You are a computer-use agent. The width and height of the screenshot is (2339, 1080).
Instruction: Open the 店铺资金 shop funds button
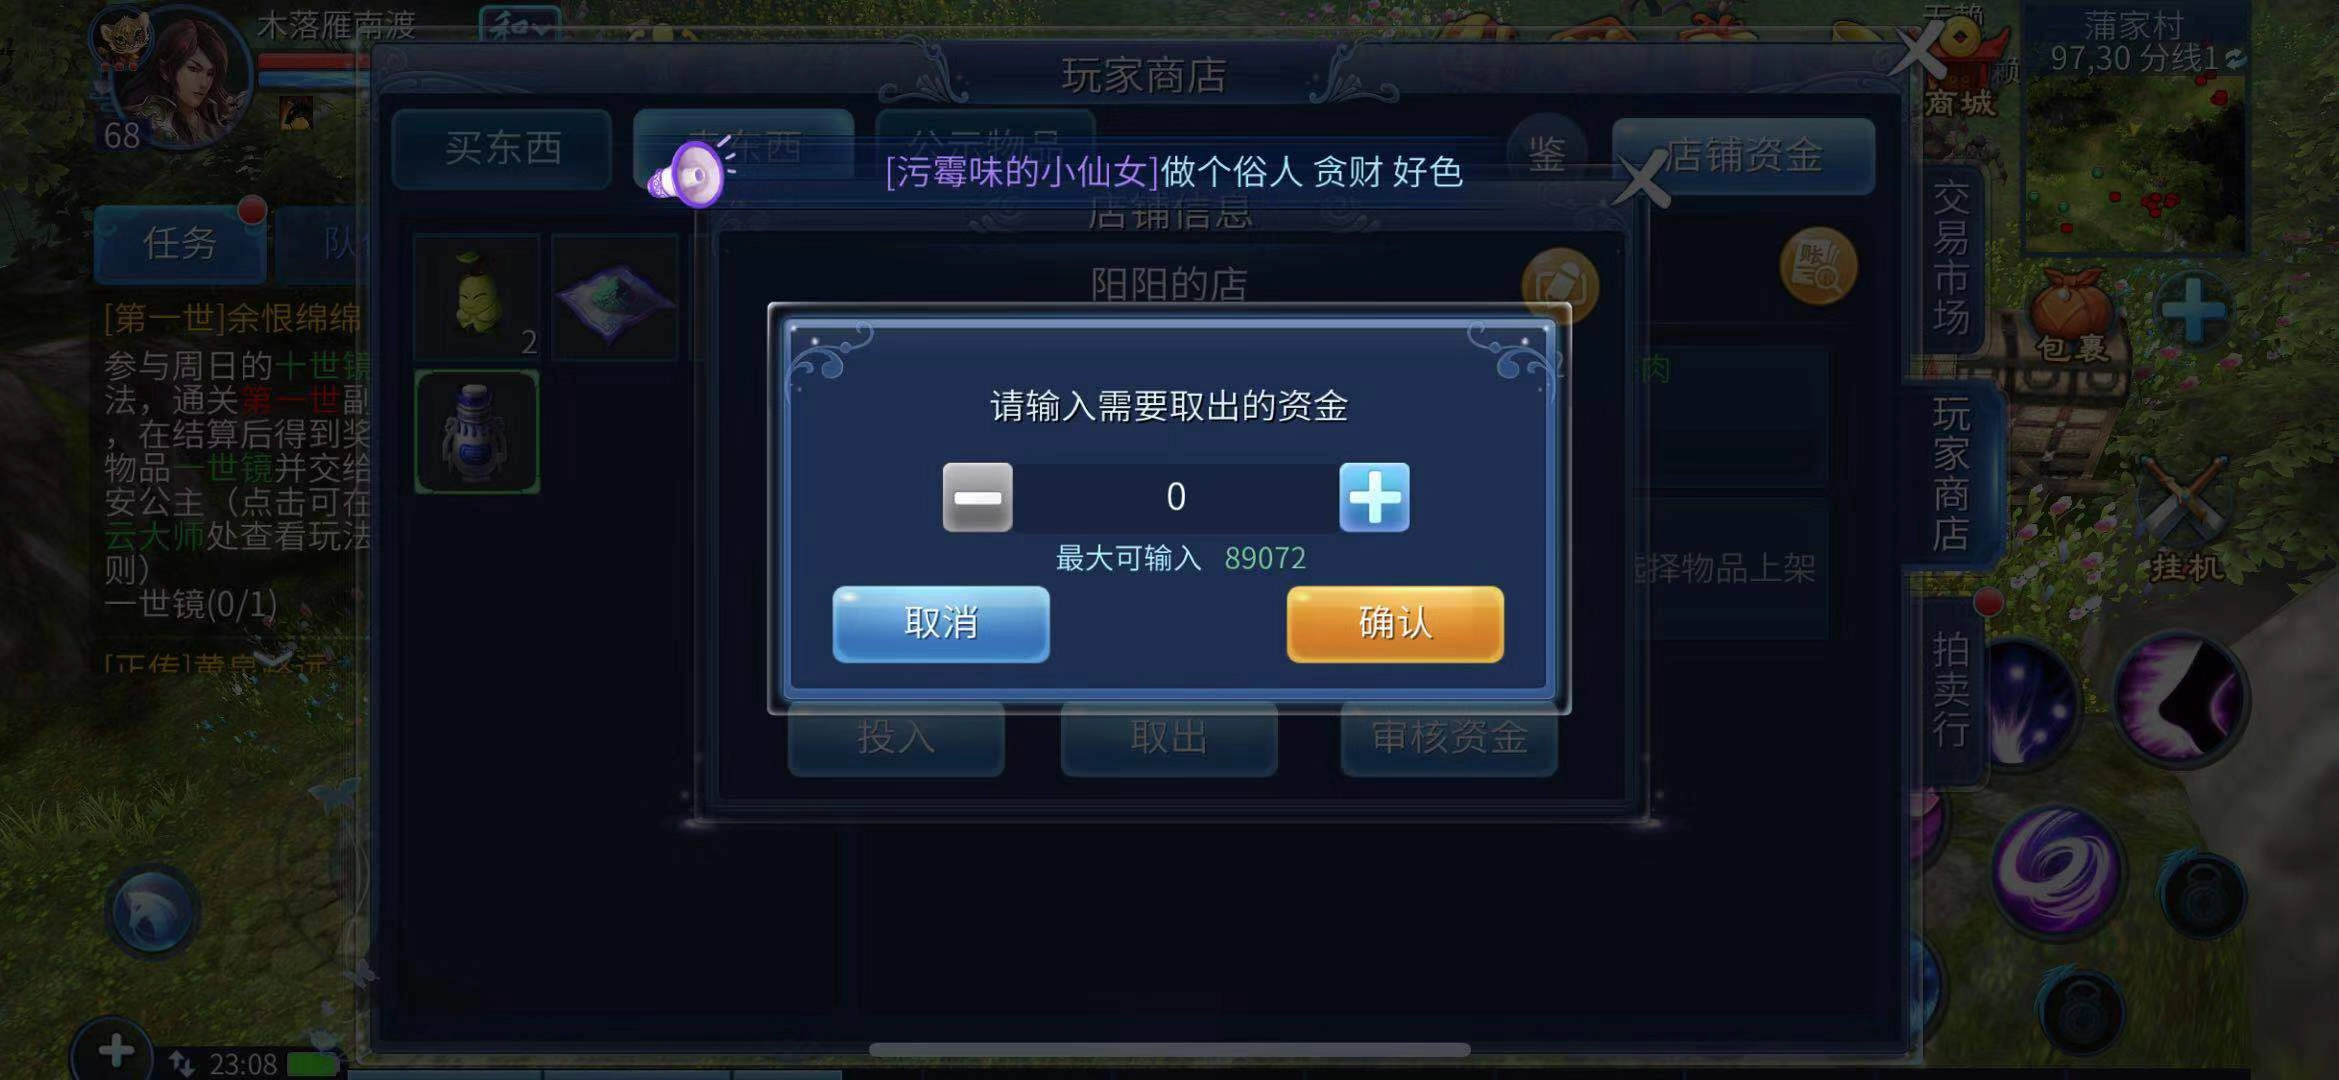1743,155
